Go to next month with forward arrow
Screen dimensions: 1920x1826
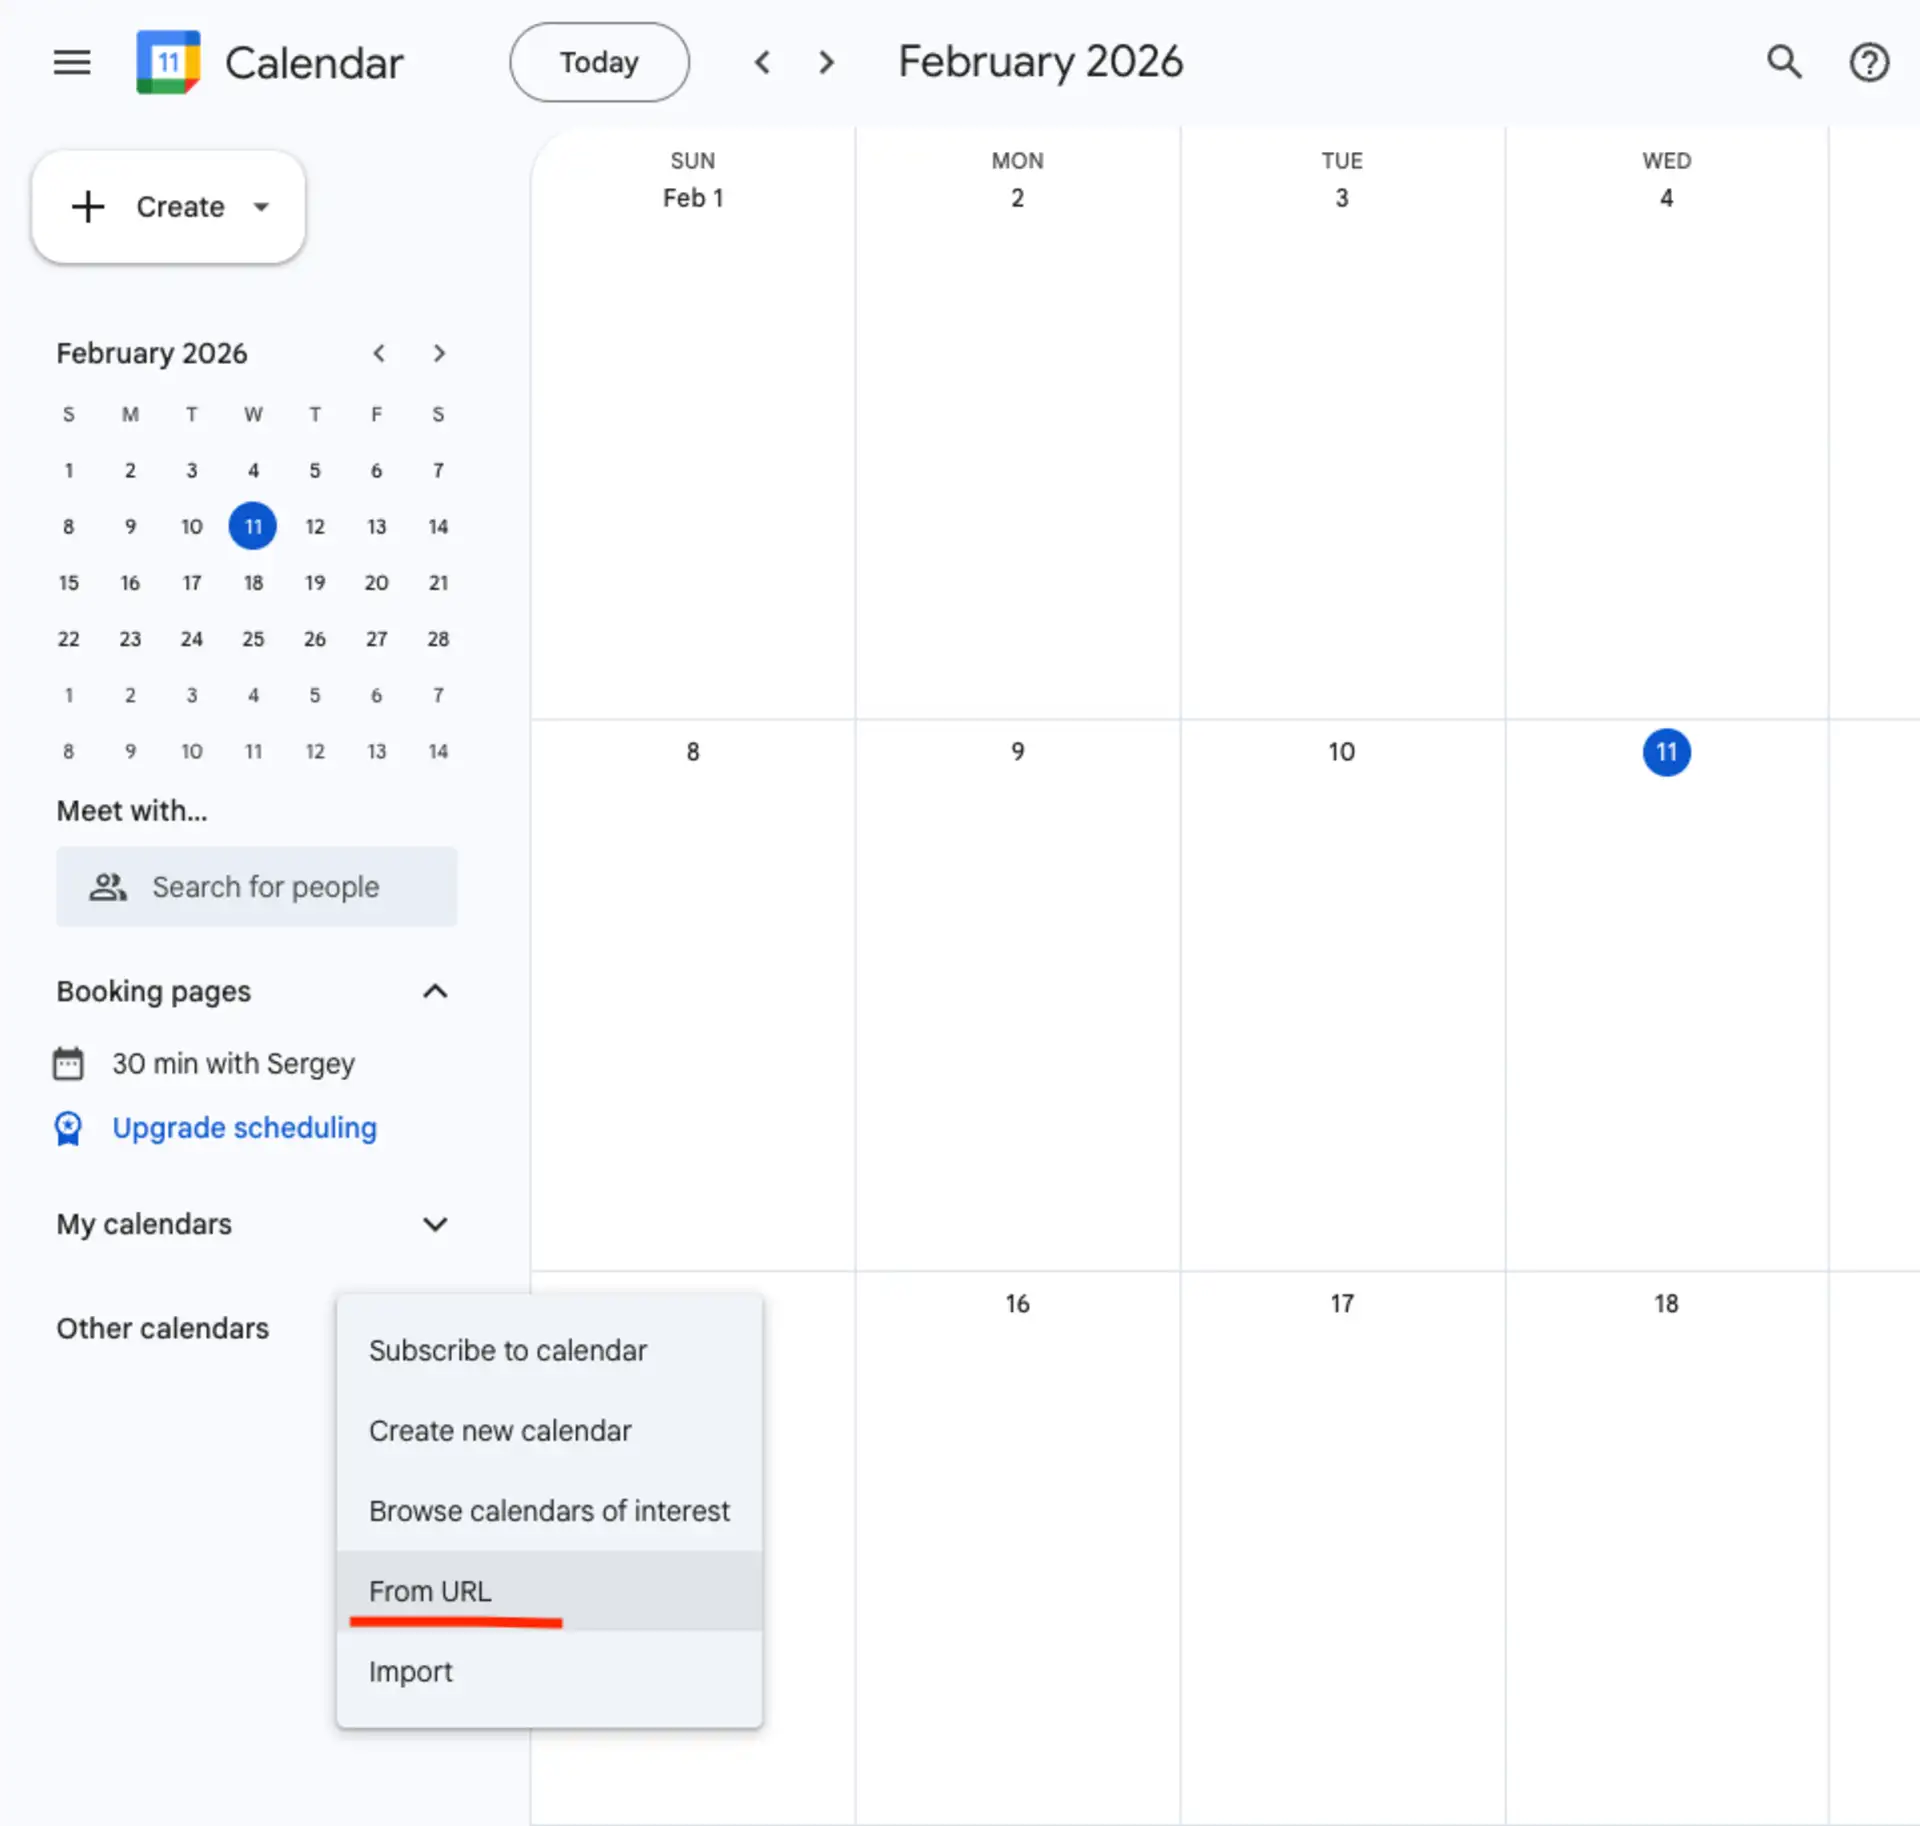point(826,62)
